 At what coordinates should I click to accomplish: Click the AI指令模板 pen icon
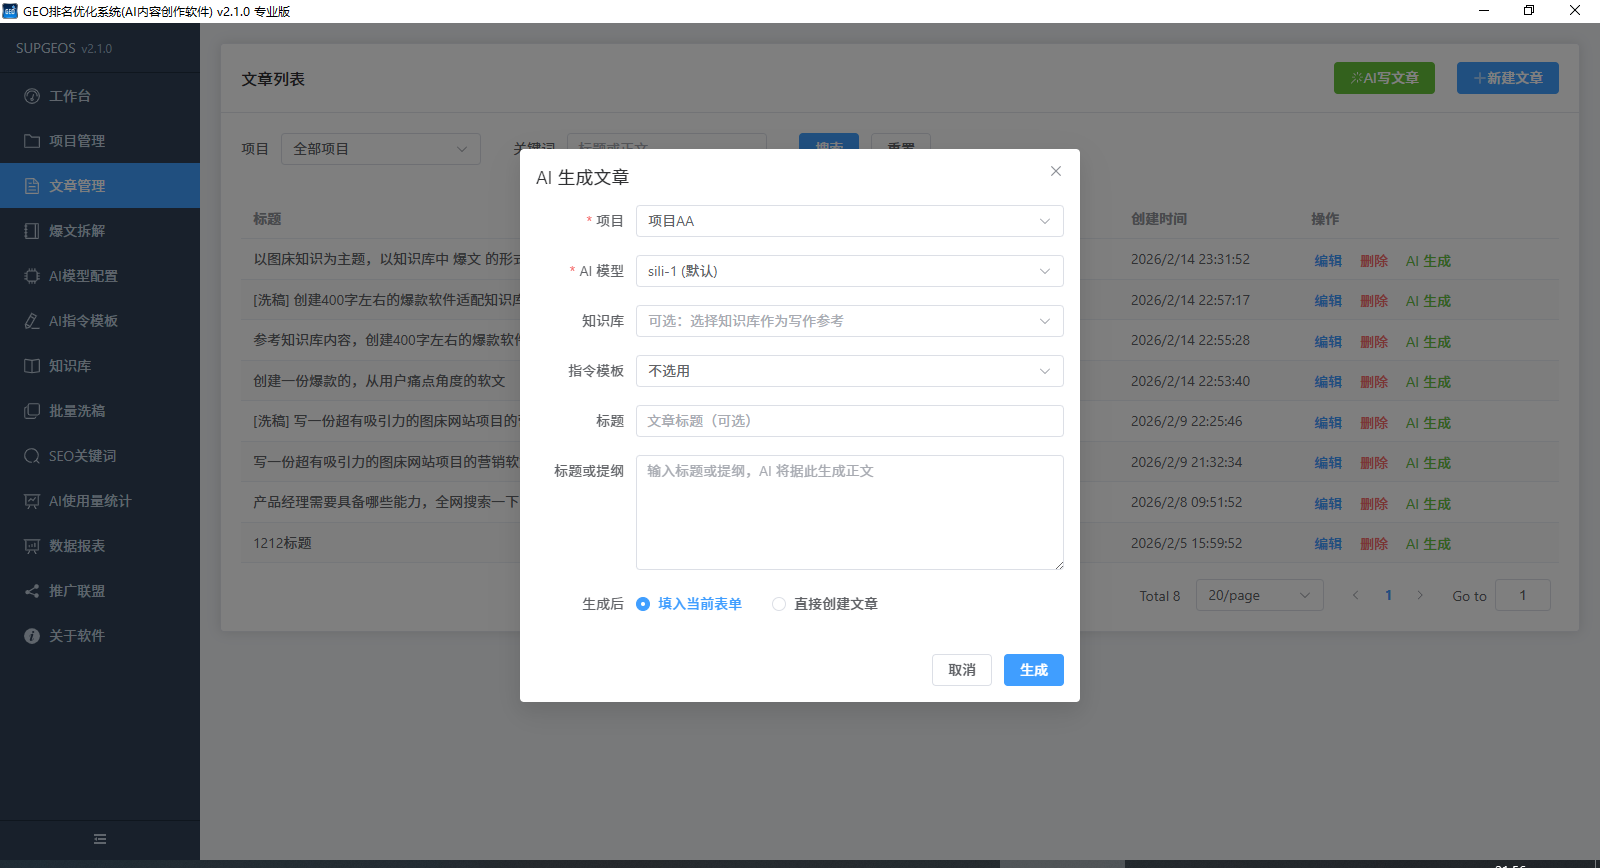(32, 321)
